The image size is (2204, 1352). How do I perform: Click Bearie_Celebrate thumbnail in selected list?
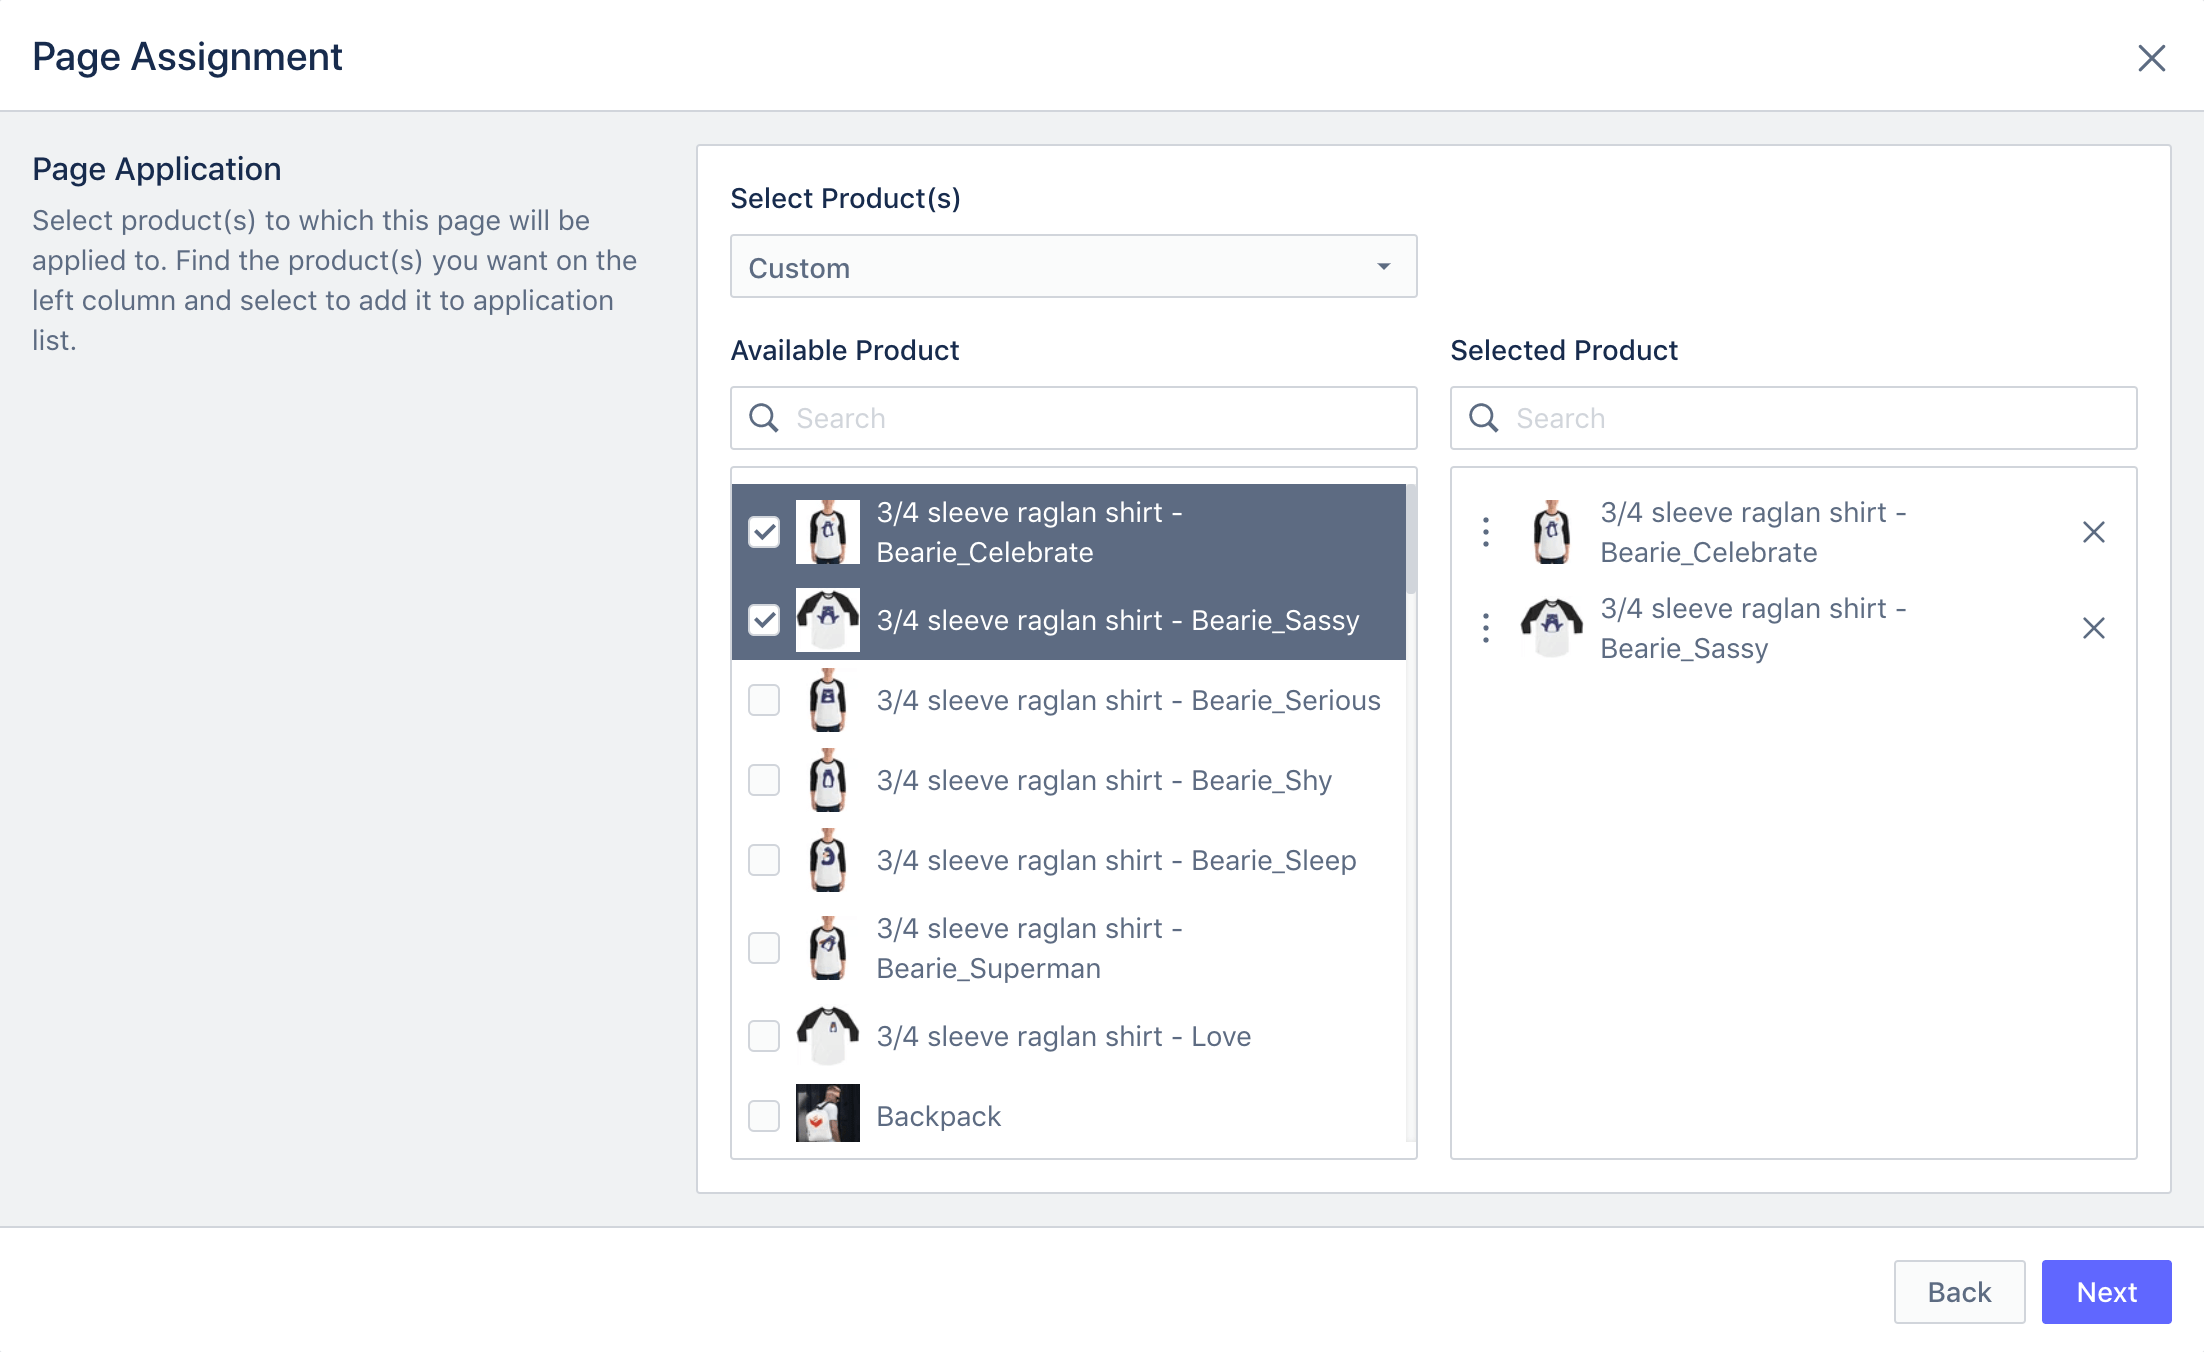pyautogui.click(x=1552, y=532)
